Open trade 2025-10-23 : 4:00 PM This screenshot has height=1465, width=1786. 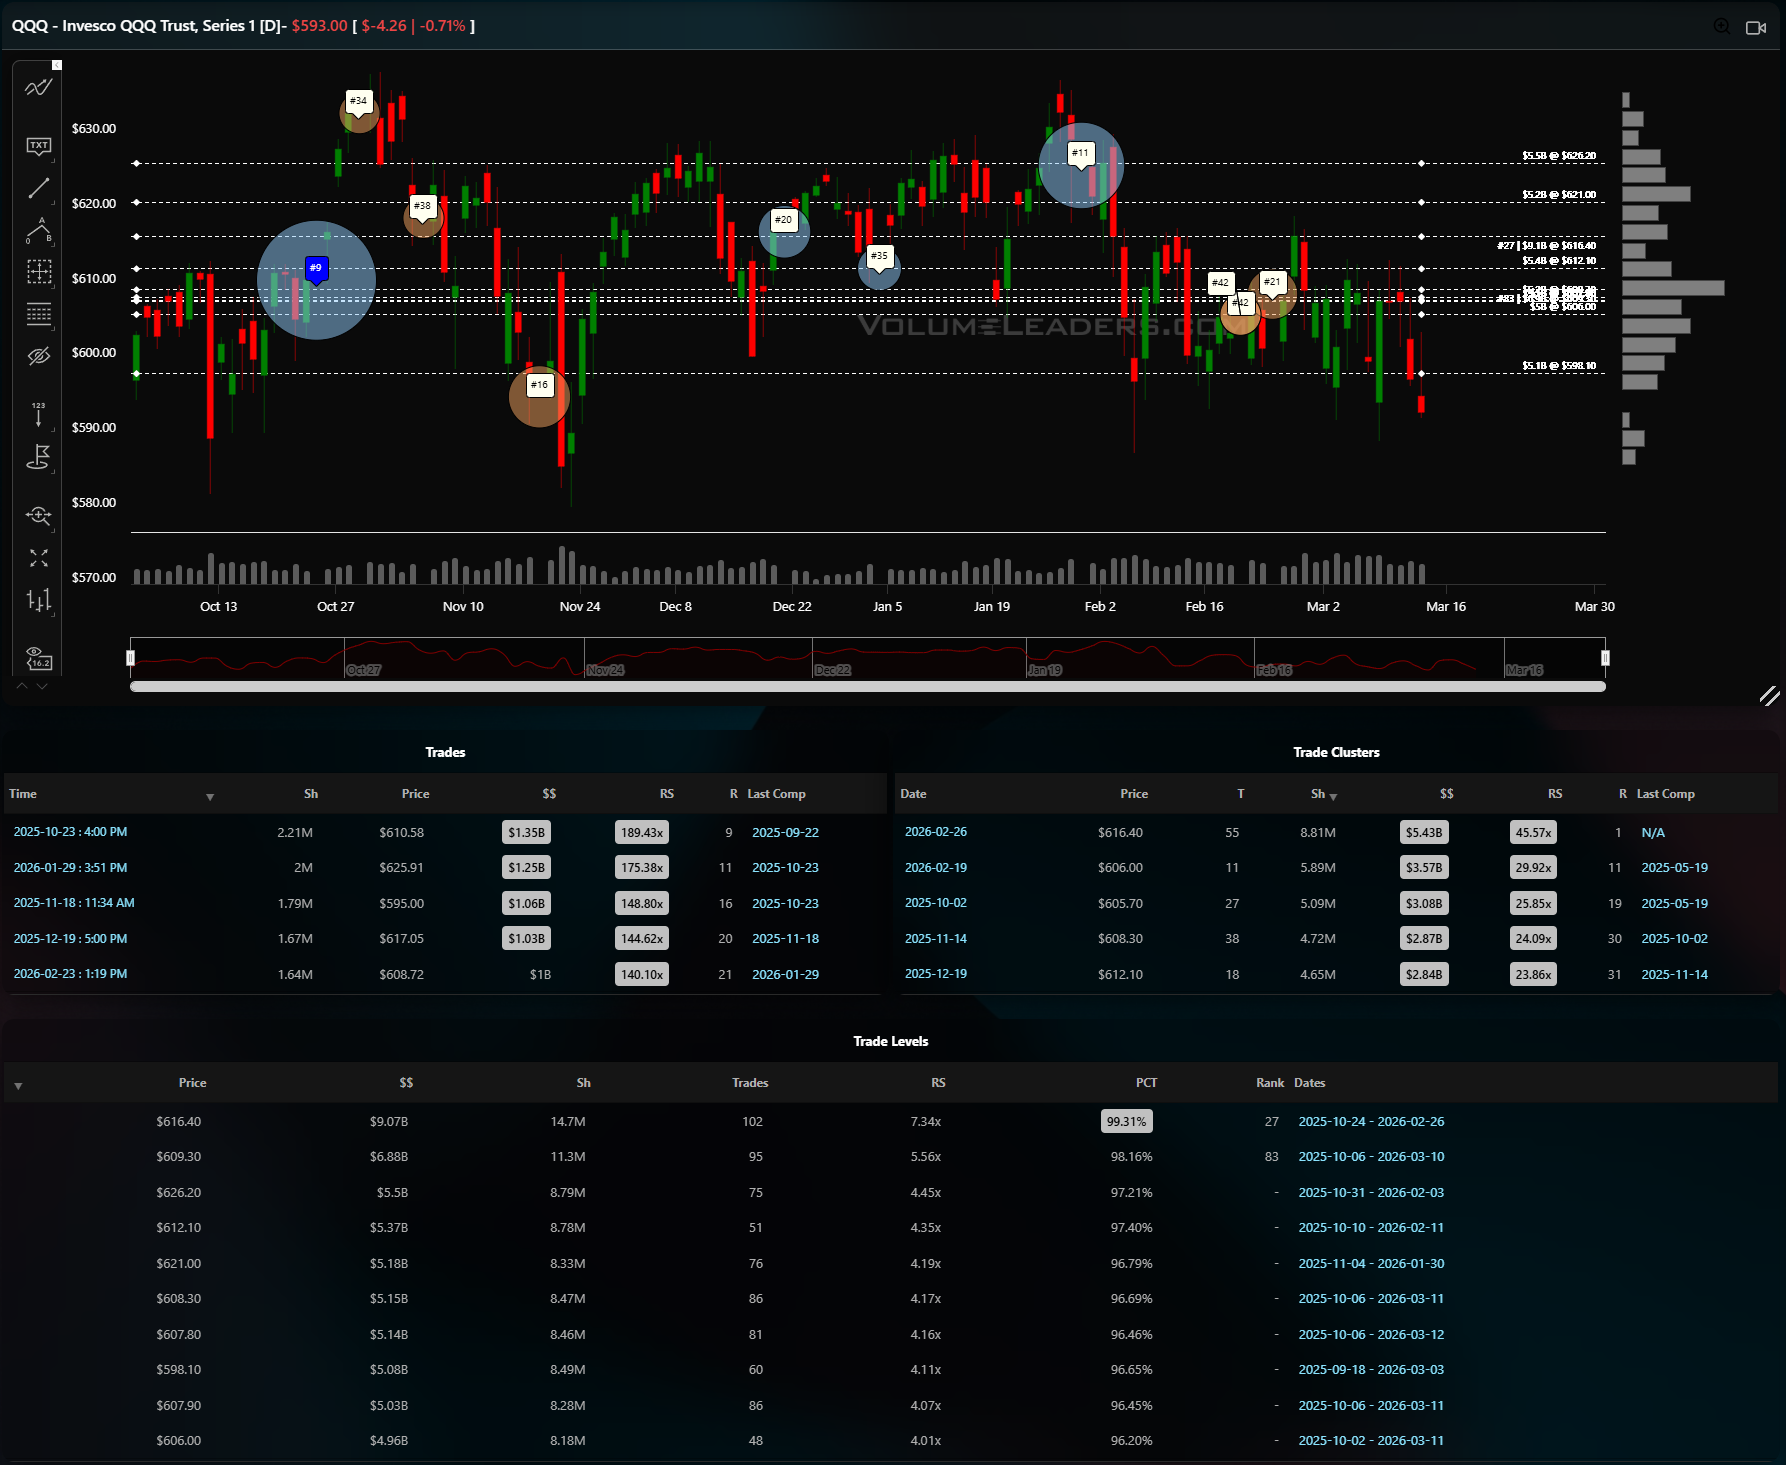70,832
